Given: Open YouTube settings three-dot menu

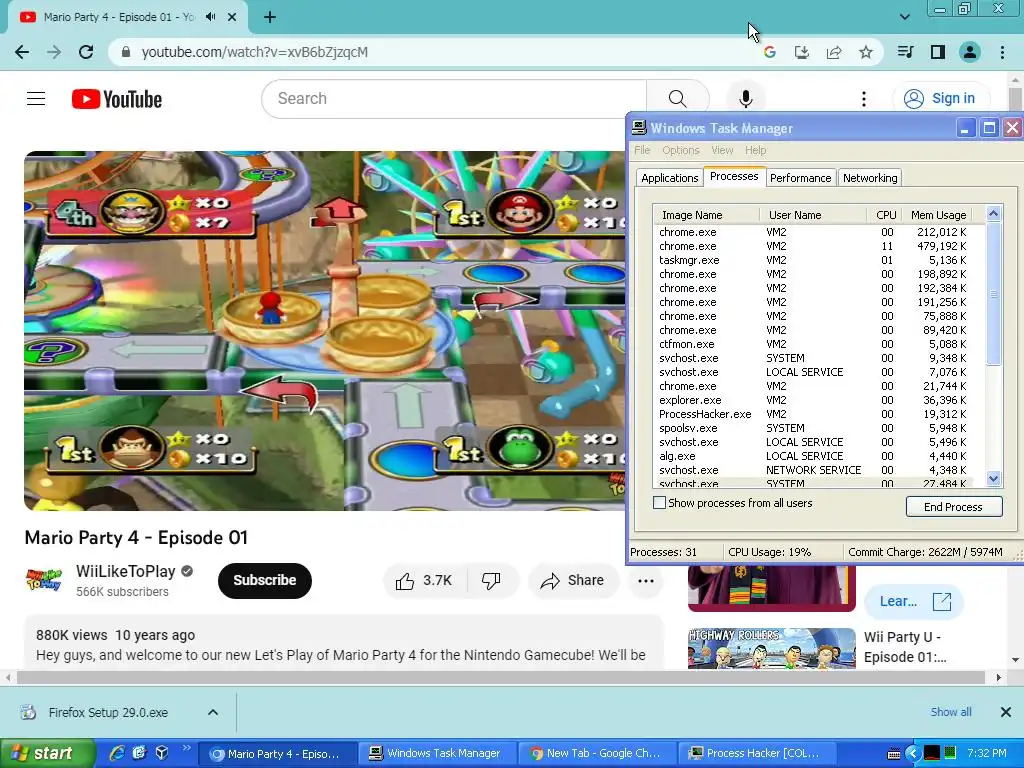Looking at the screenshot, I should pyautogui.click(x=863, y=99).
